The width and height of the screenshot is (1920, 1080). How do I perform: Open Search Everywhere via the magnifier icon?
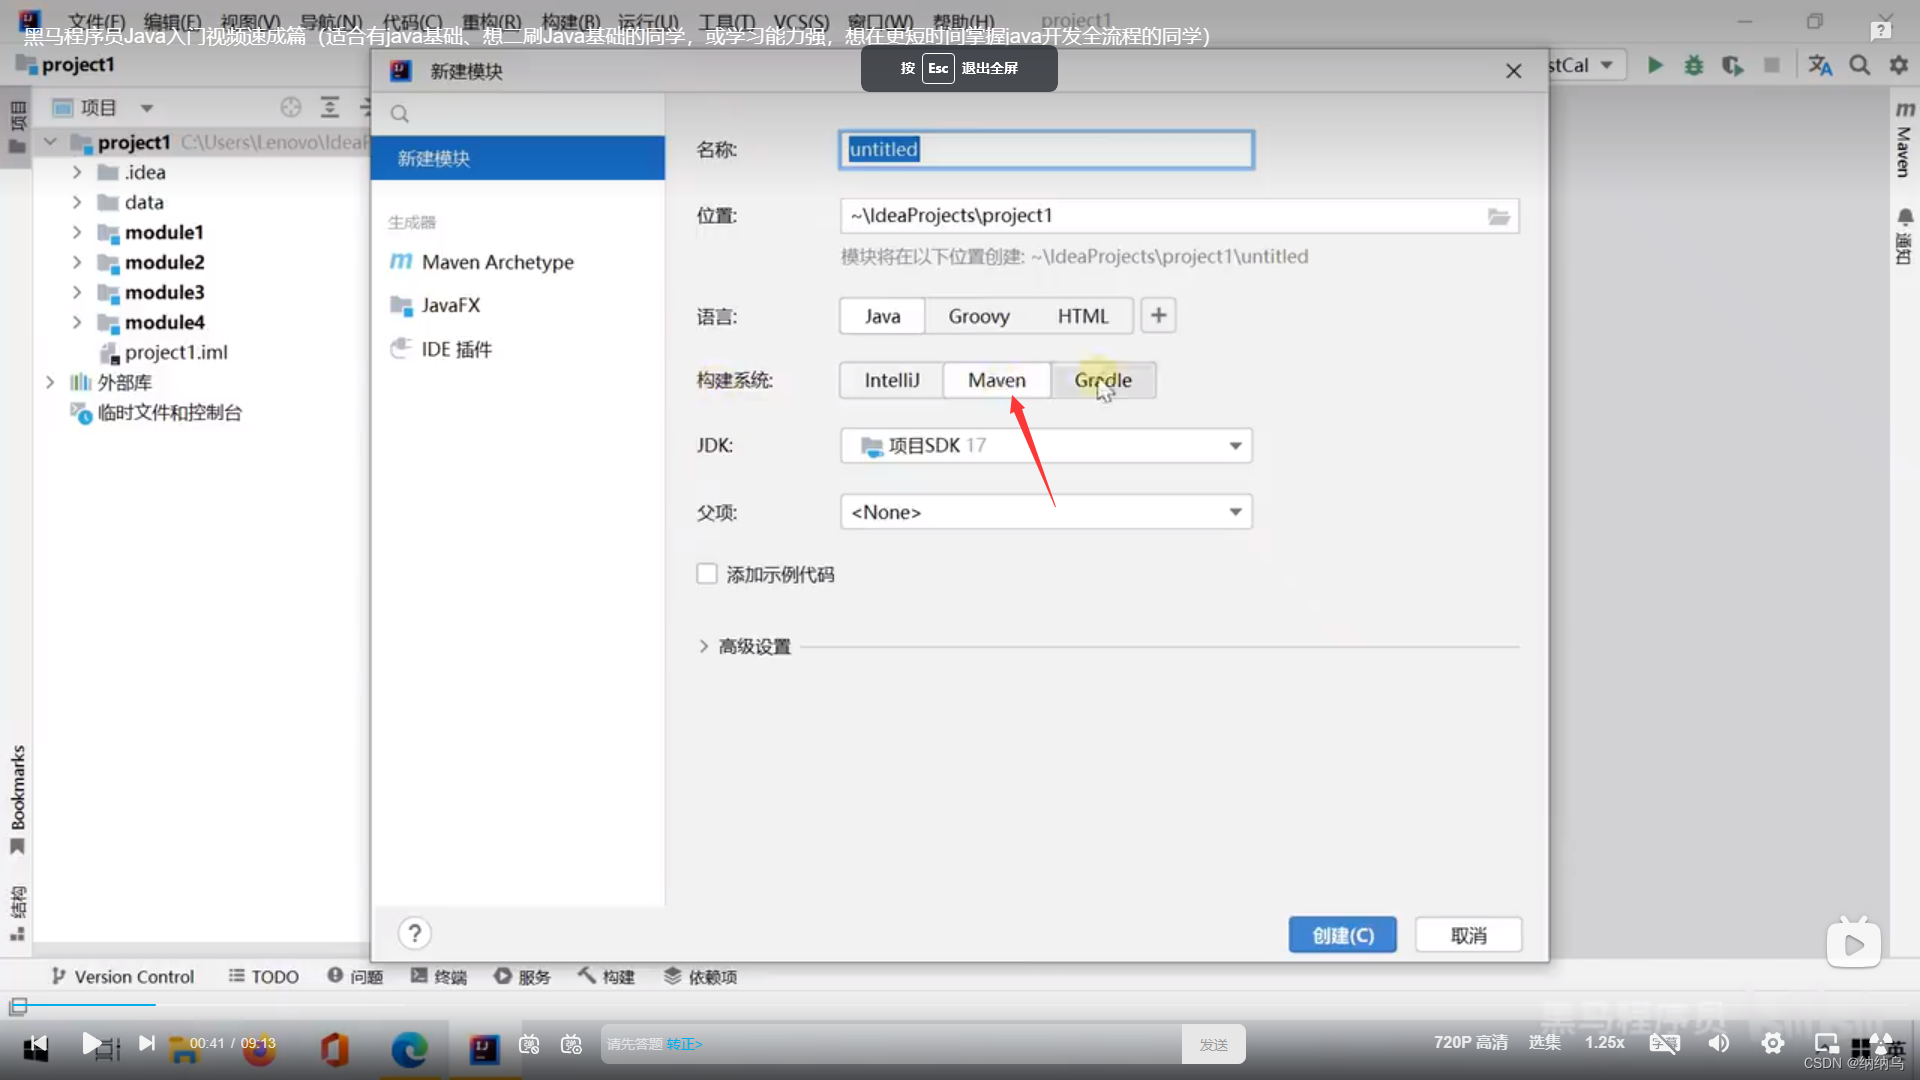click(1860, 65)
